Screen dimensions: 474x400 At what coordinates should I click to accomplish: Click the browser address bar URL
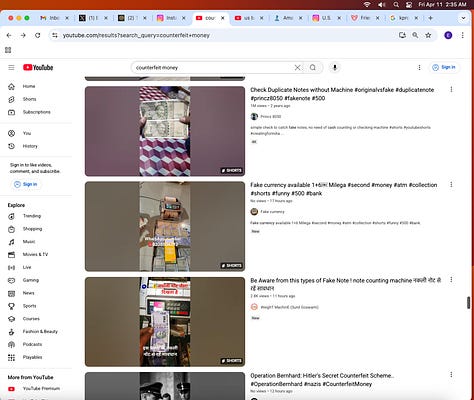[x=136, y=35]
